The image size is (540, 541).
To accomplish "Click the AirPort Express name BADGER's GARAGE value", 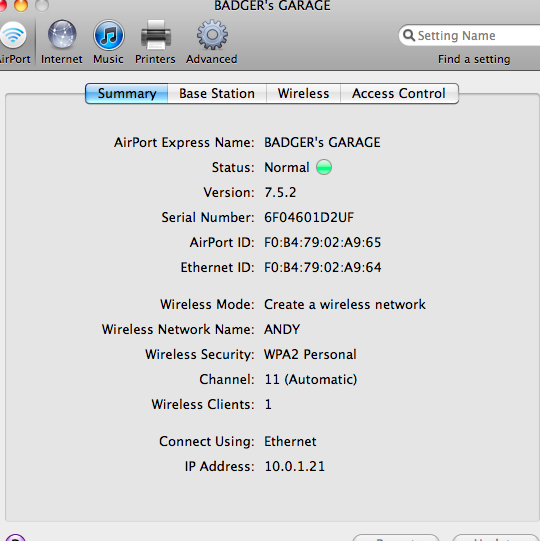I will point(322,142).
